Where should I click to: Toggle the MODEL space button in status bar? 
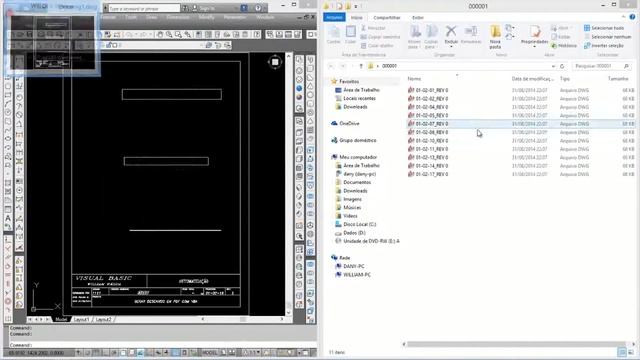tap(210, 353)
